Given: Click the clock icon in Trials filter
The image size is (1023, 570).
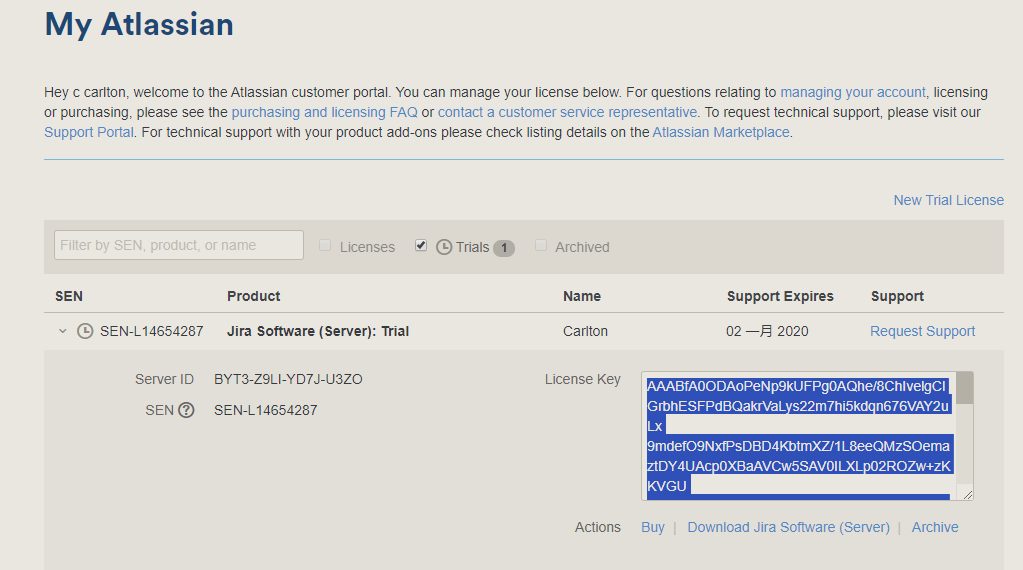Looking at the screenshot, I should (444, 247).
